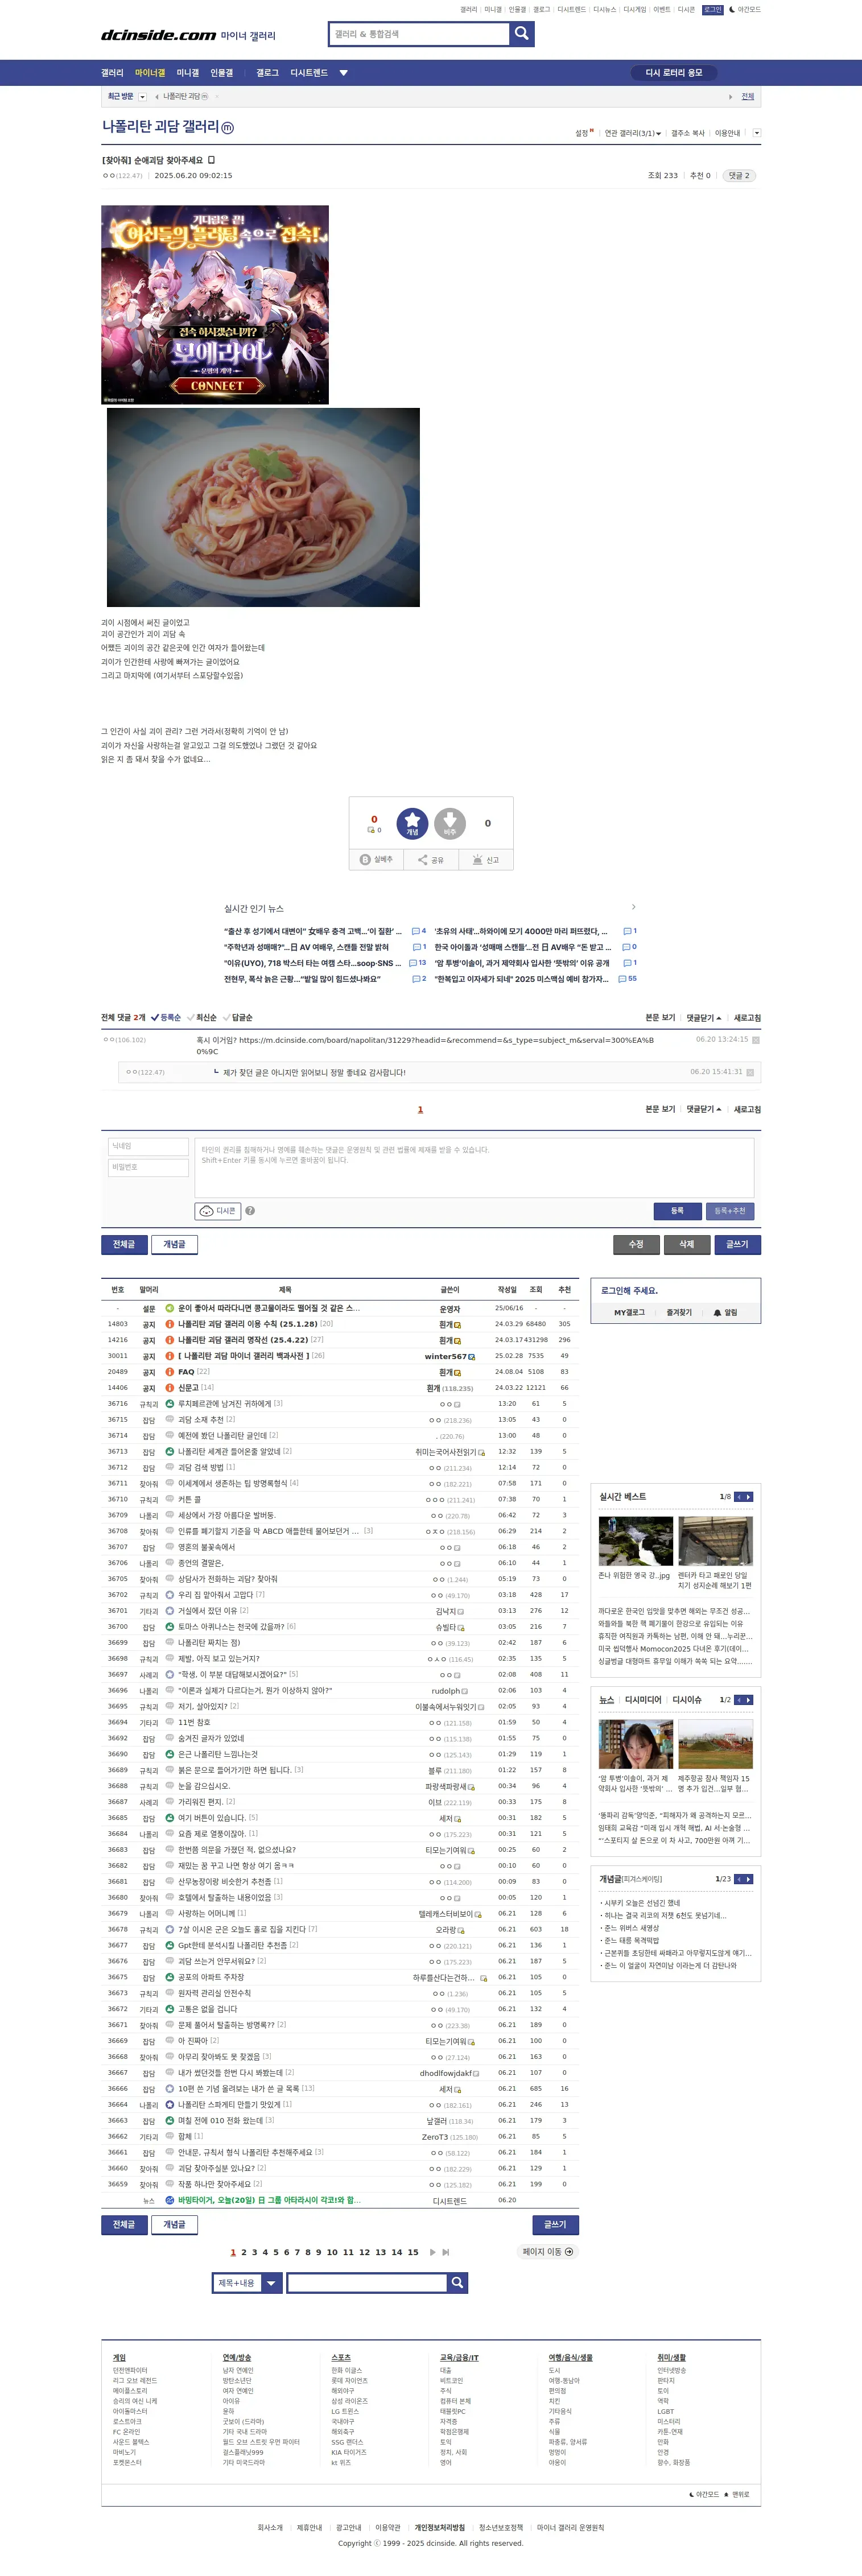Open the 연관 갤러리(3/1) dropdown

(x=633, y=133)
